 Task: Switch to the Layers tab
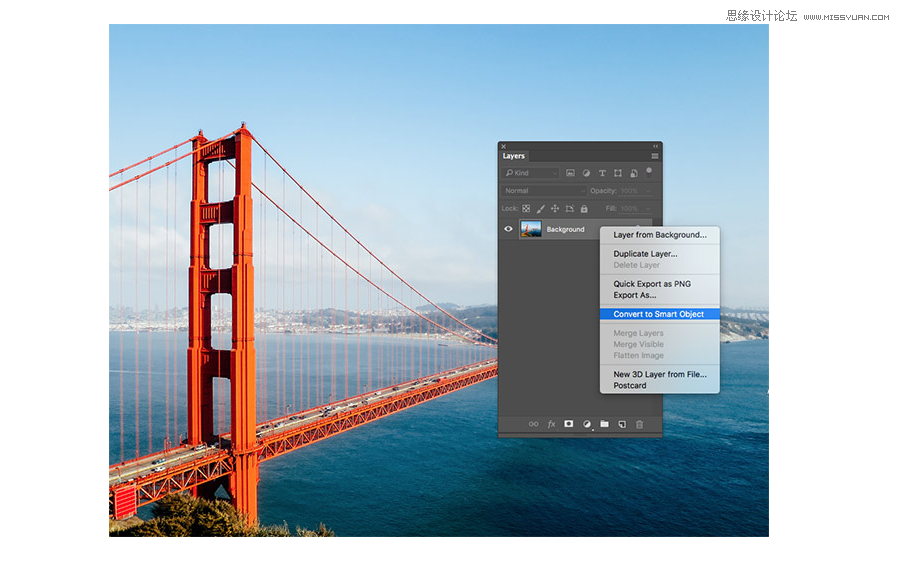pyautogui.click(x=514, y=156)
